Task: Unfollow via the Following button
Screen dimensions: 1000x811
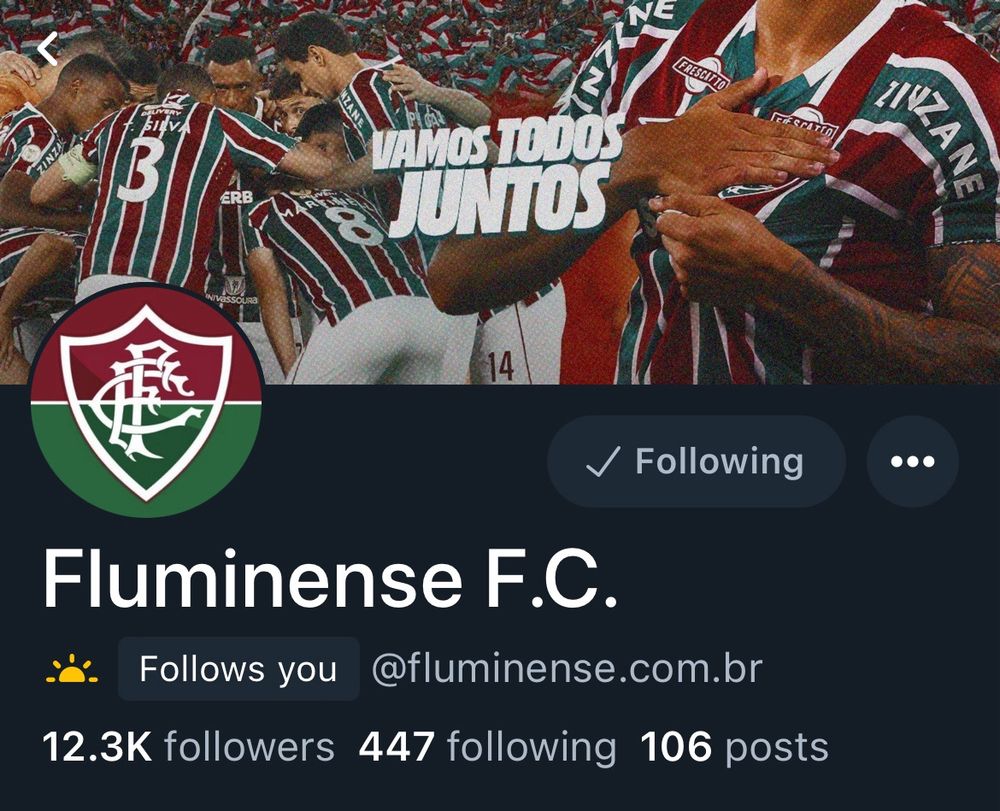Action: pos(696,461)
